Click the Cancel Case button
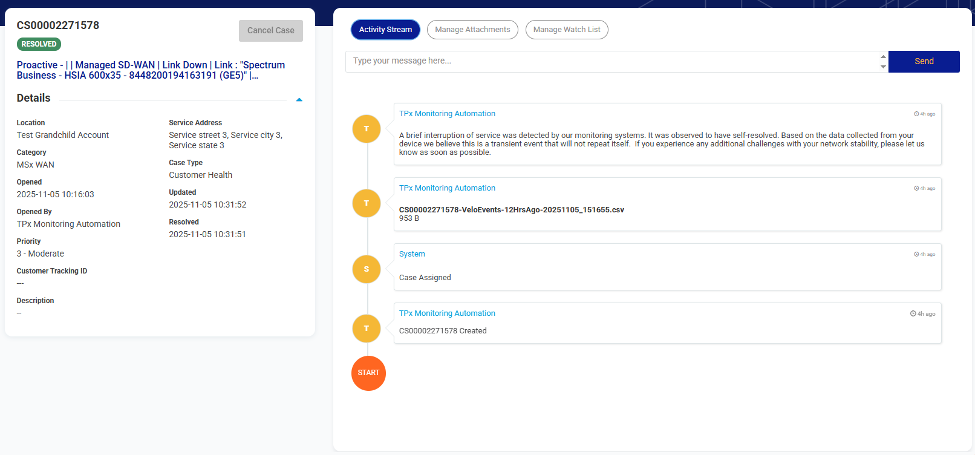977x456 pixels. click(x=271, y=30)
